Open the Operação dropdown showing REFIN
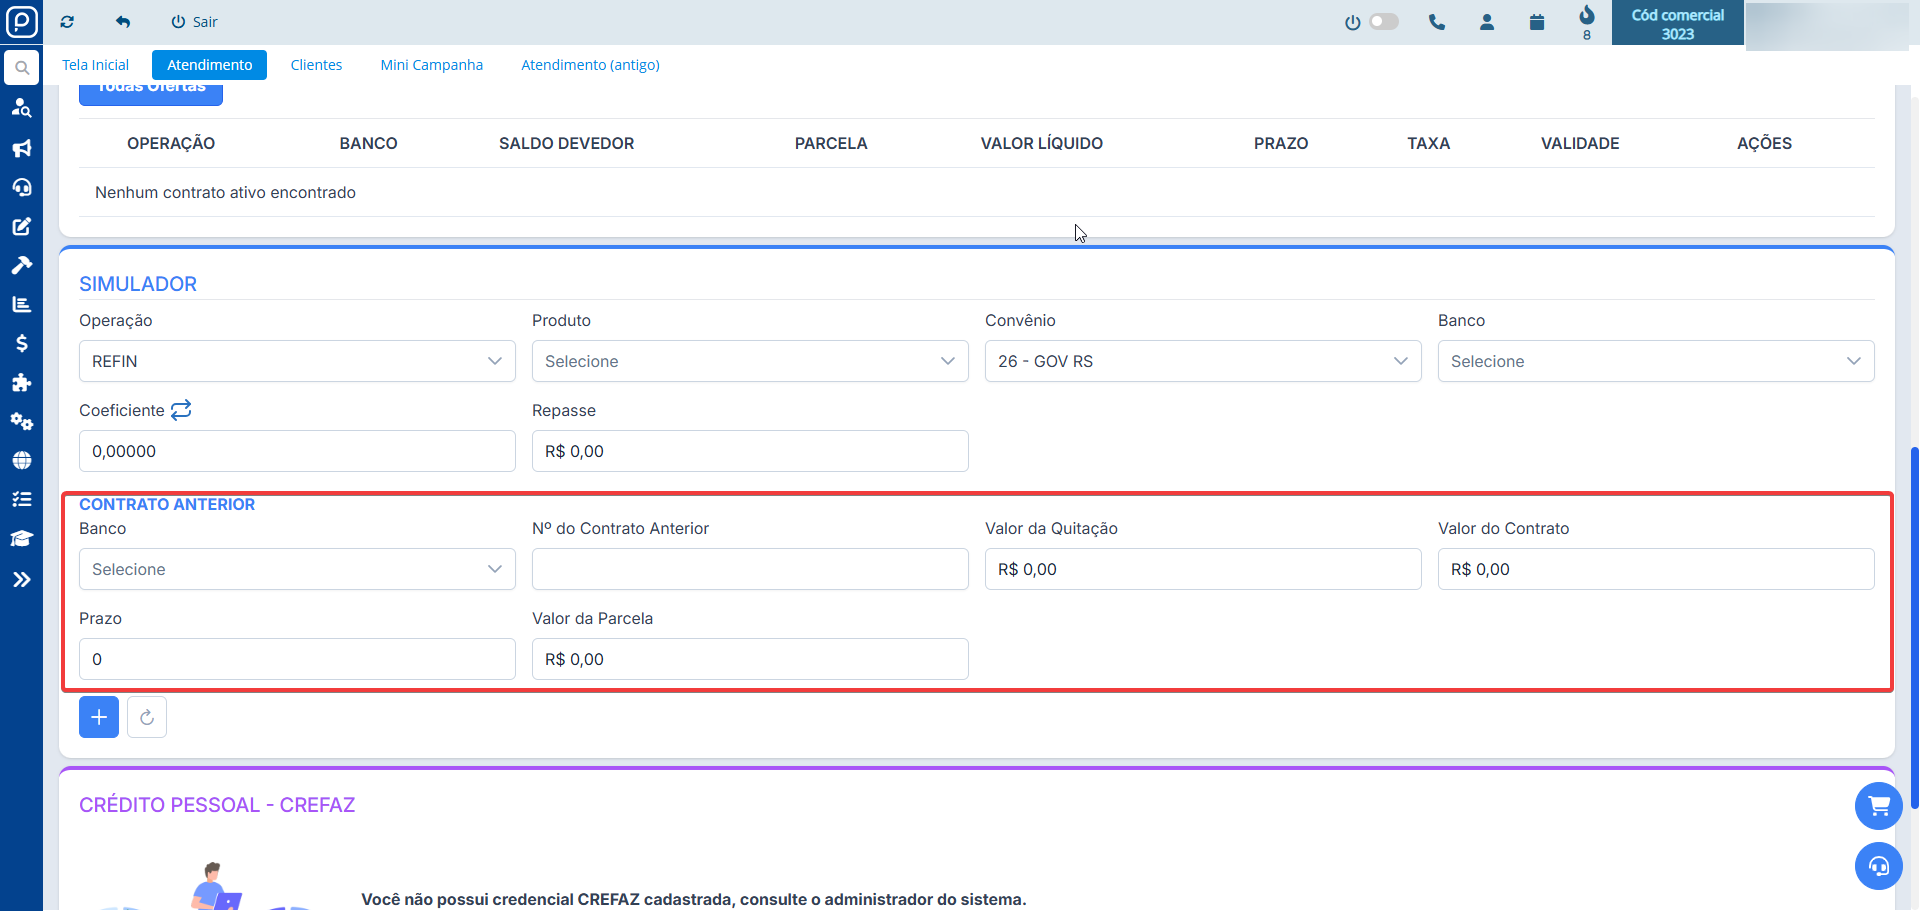The height and width of the screenshot is (911, 1920). (x=297, y=361)
